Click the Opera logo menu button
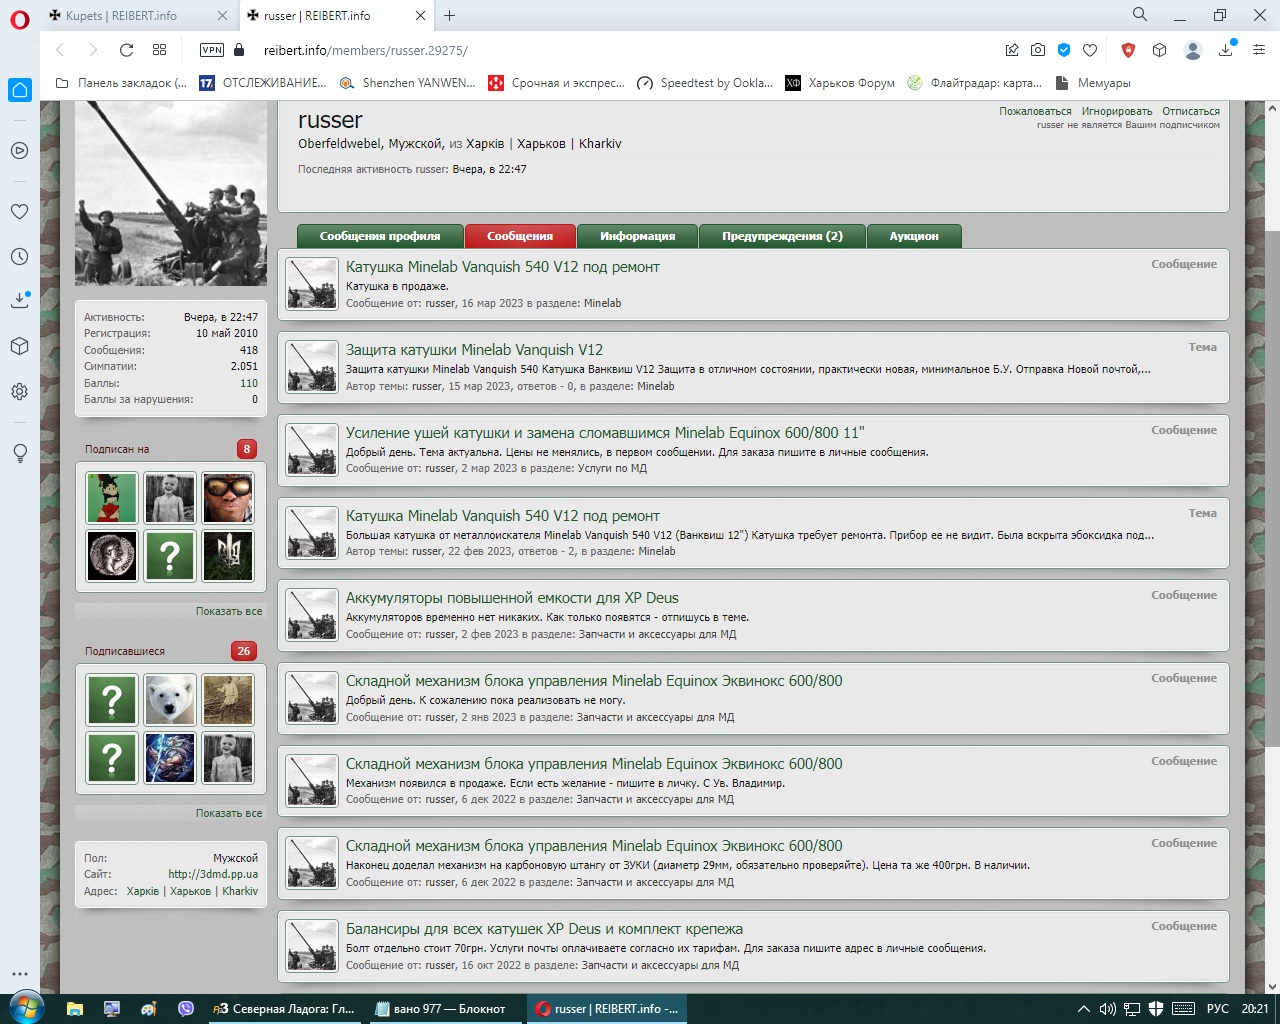Viewport: 1280px width, 1024px height. (x=19, y=18)
